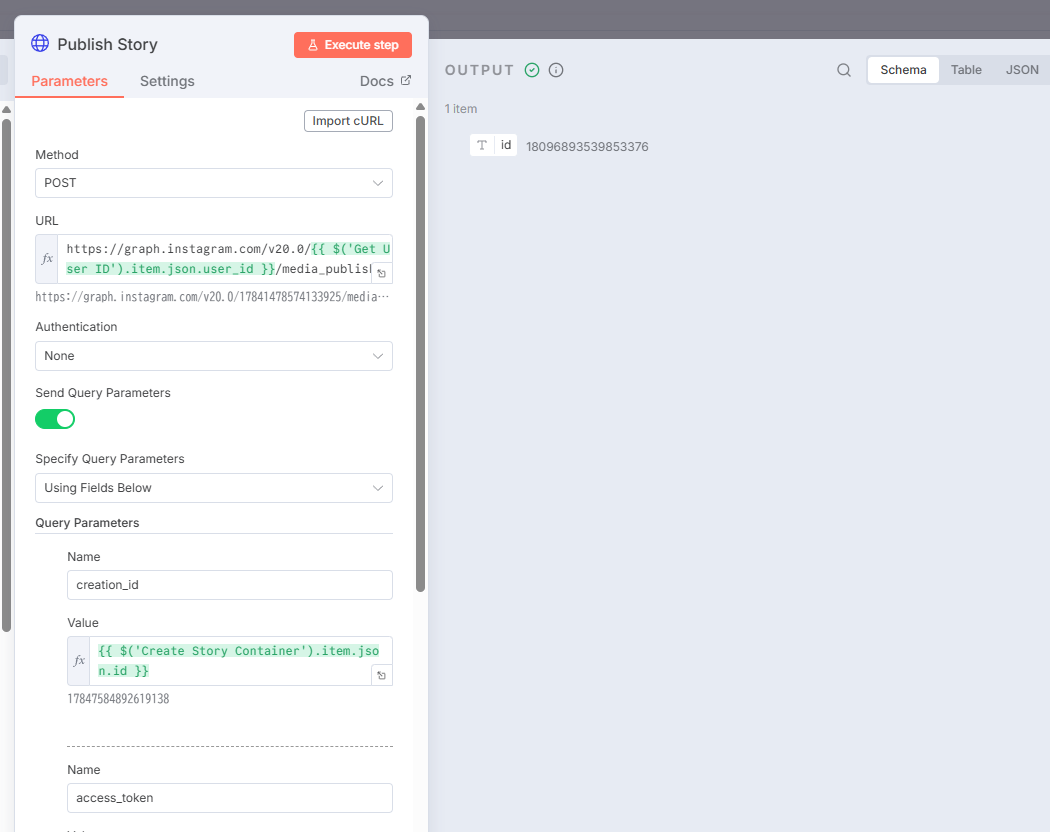Screen dimensions: 1050x832
Task: Click the text type icon beside id
Action: pos(482,145)
